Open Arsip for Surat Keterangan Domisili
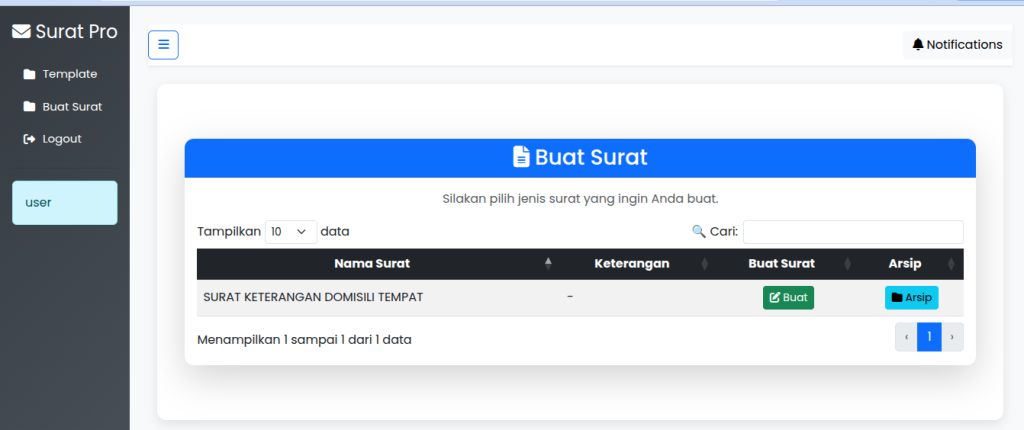Viewport: 1024px width, 430px height. [x=911, y=297]
